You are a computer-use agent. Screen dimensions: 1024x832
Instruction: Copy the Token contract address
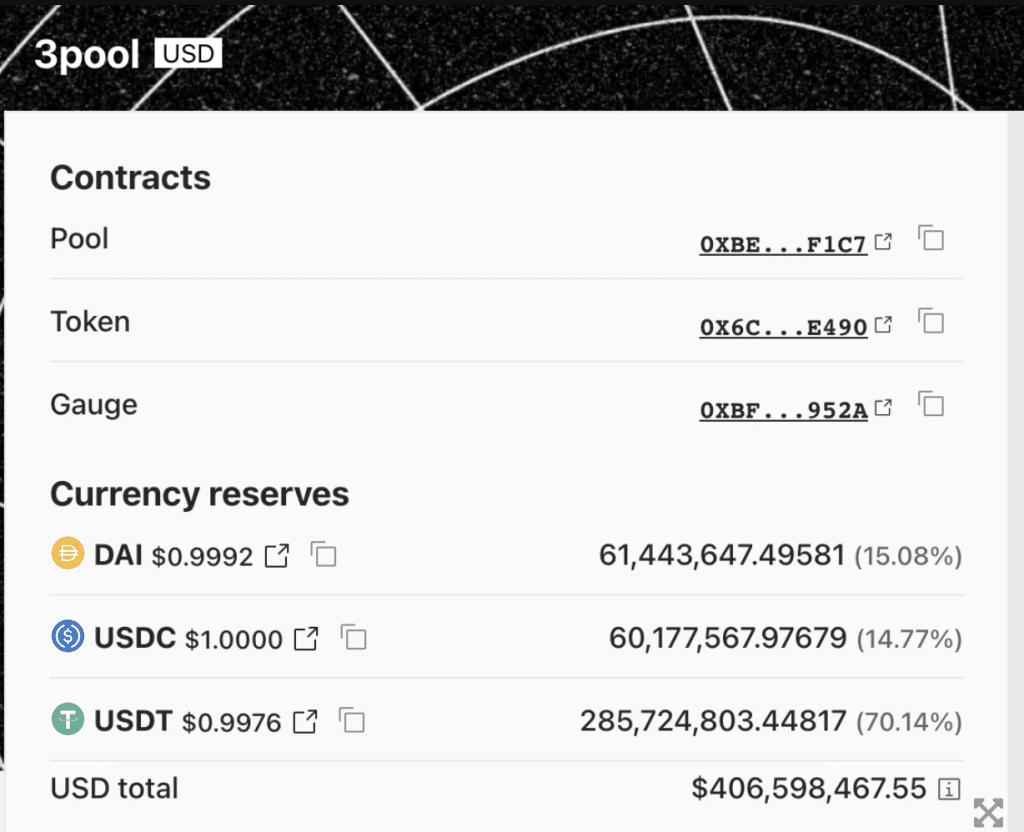931,321
